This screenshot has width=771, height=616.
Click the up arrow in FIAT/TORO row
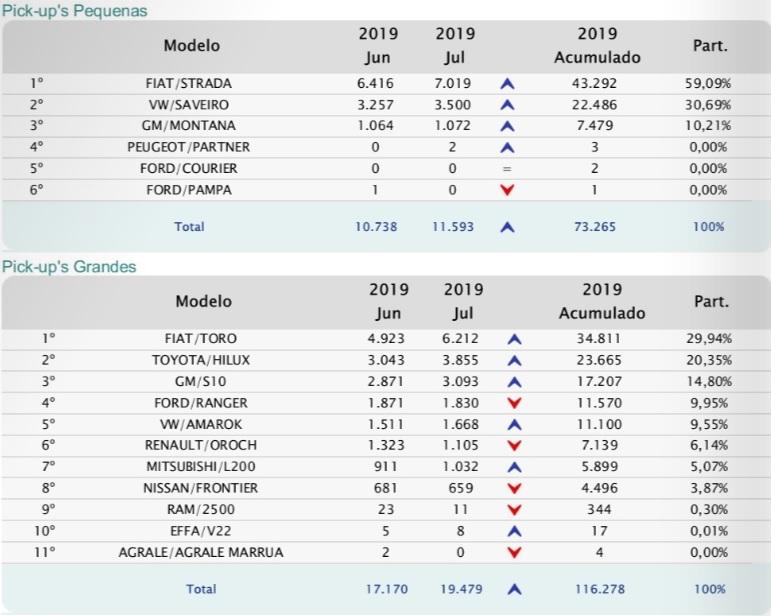pos(514,339)
